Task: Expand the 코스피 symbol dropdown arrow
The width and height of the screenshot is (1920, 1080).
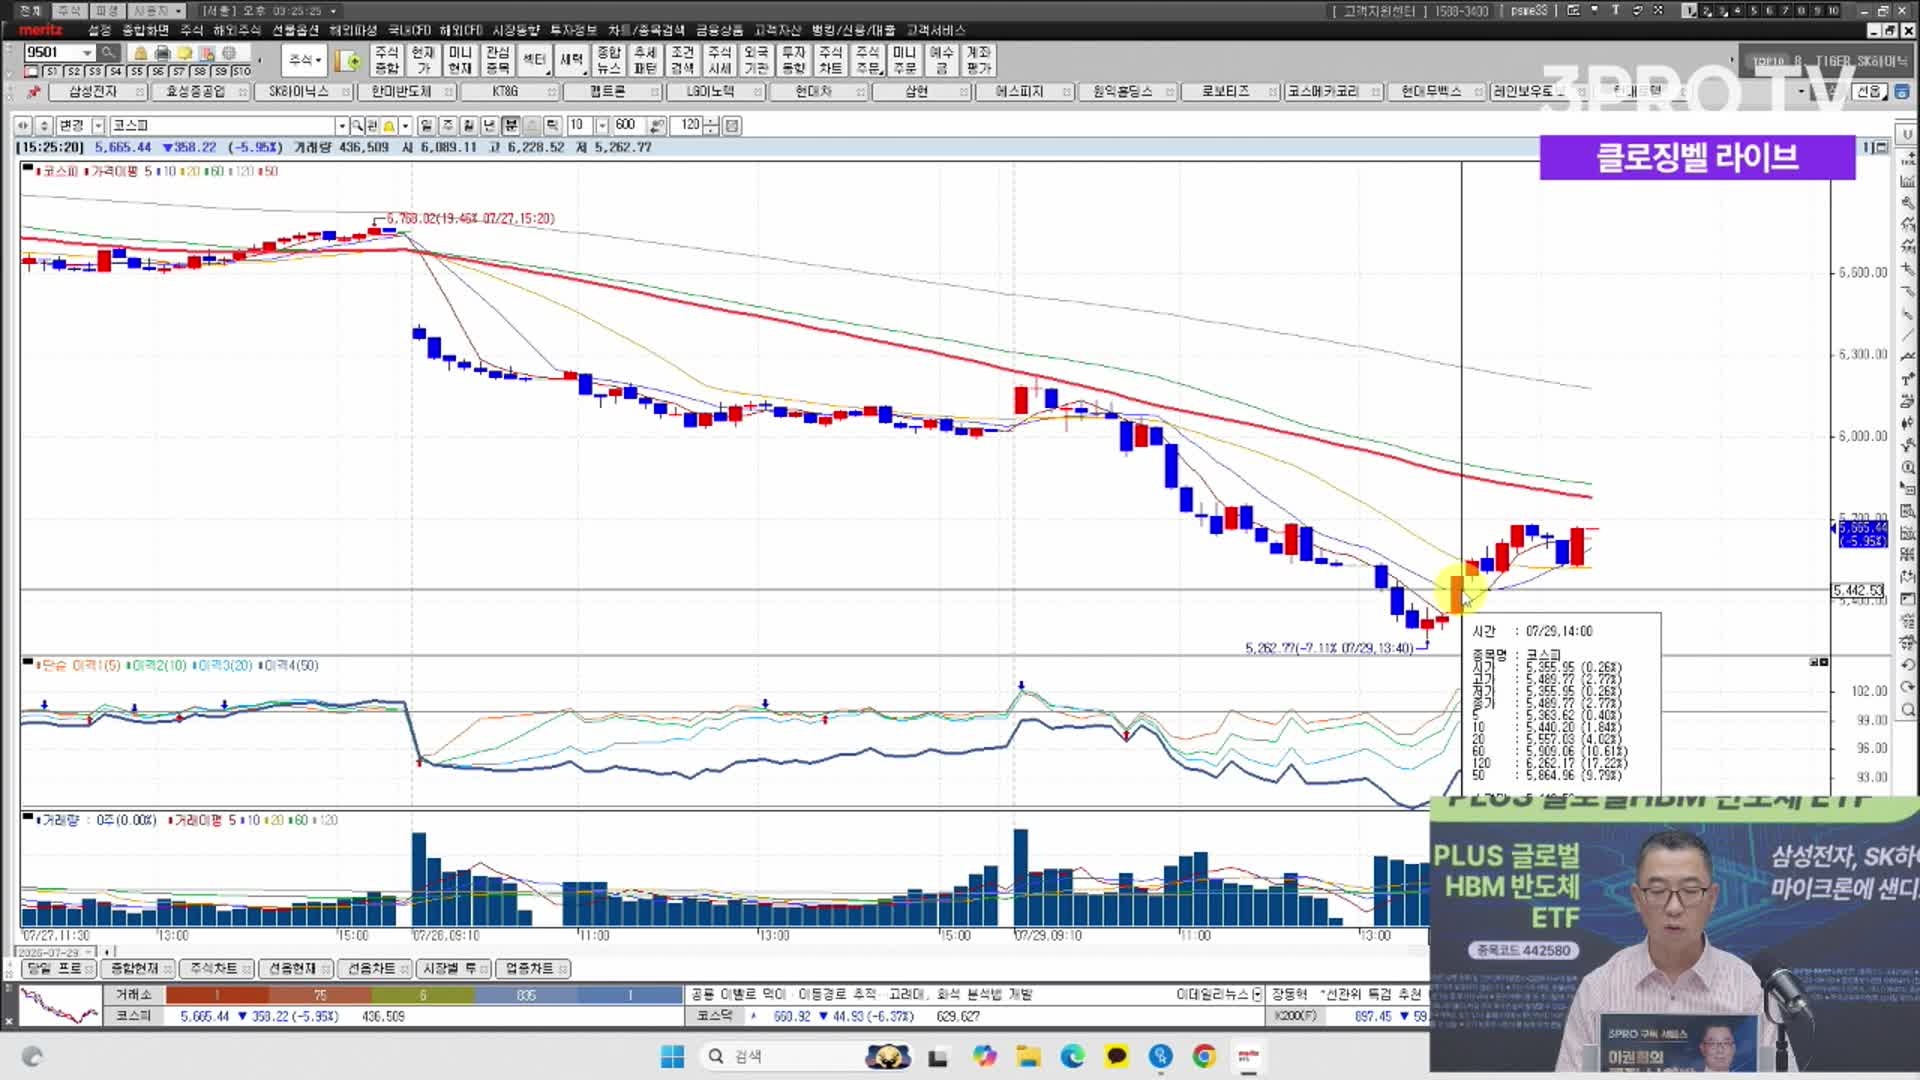Action: pos(342,125)
